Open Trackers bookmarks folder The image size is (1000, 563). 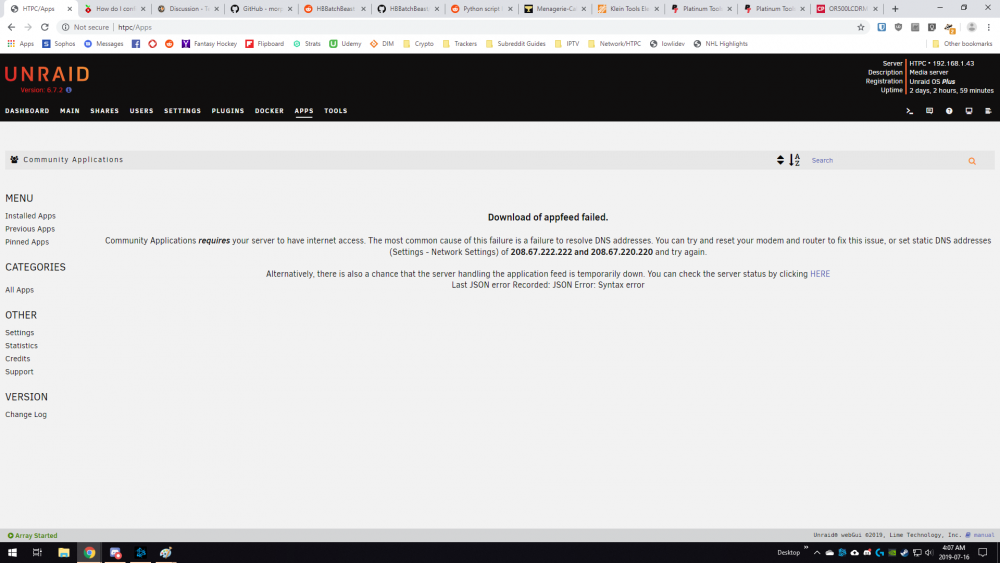(x=459, y=44)
